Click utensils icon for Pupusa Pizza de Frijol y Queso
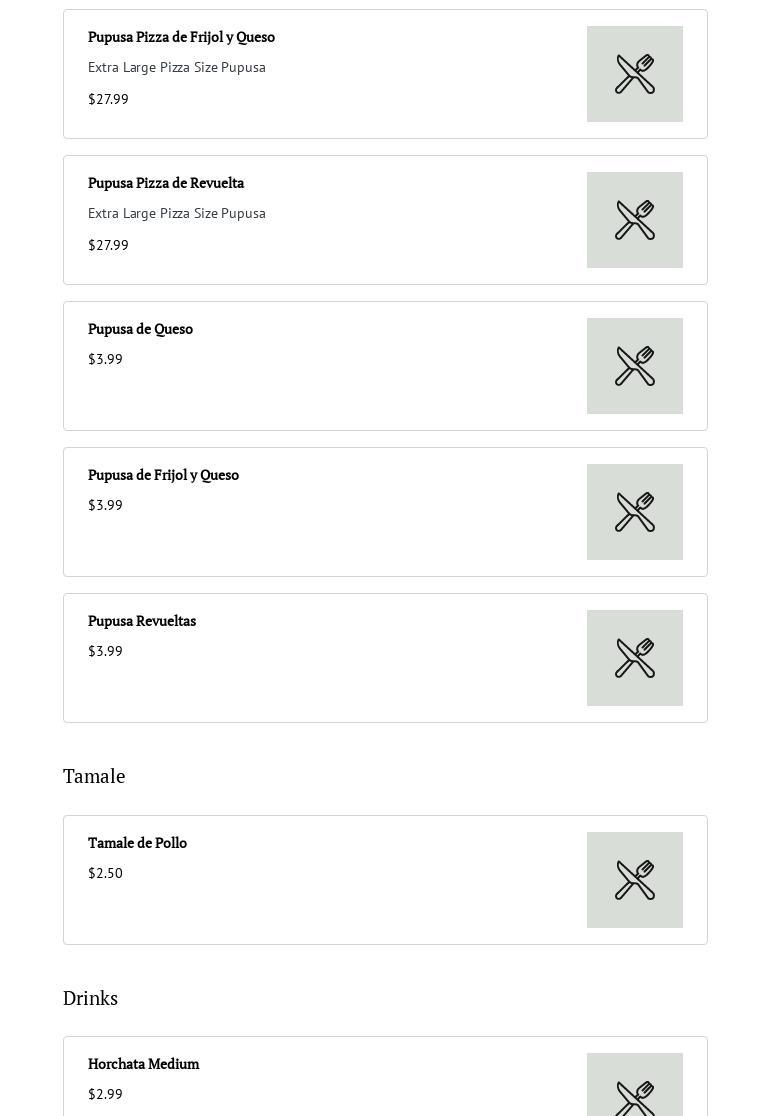770x1116 pixels. [635, 74]
